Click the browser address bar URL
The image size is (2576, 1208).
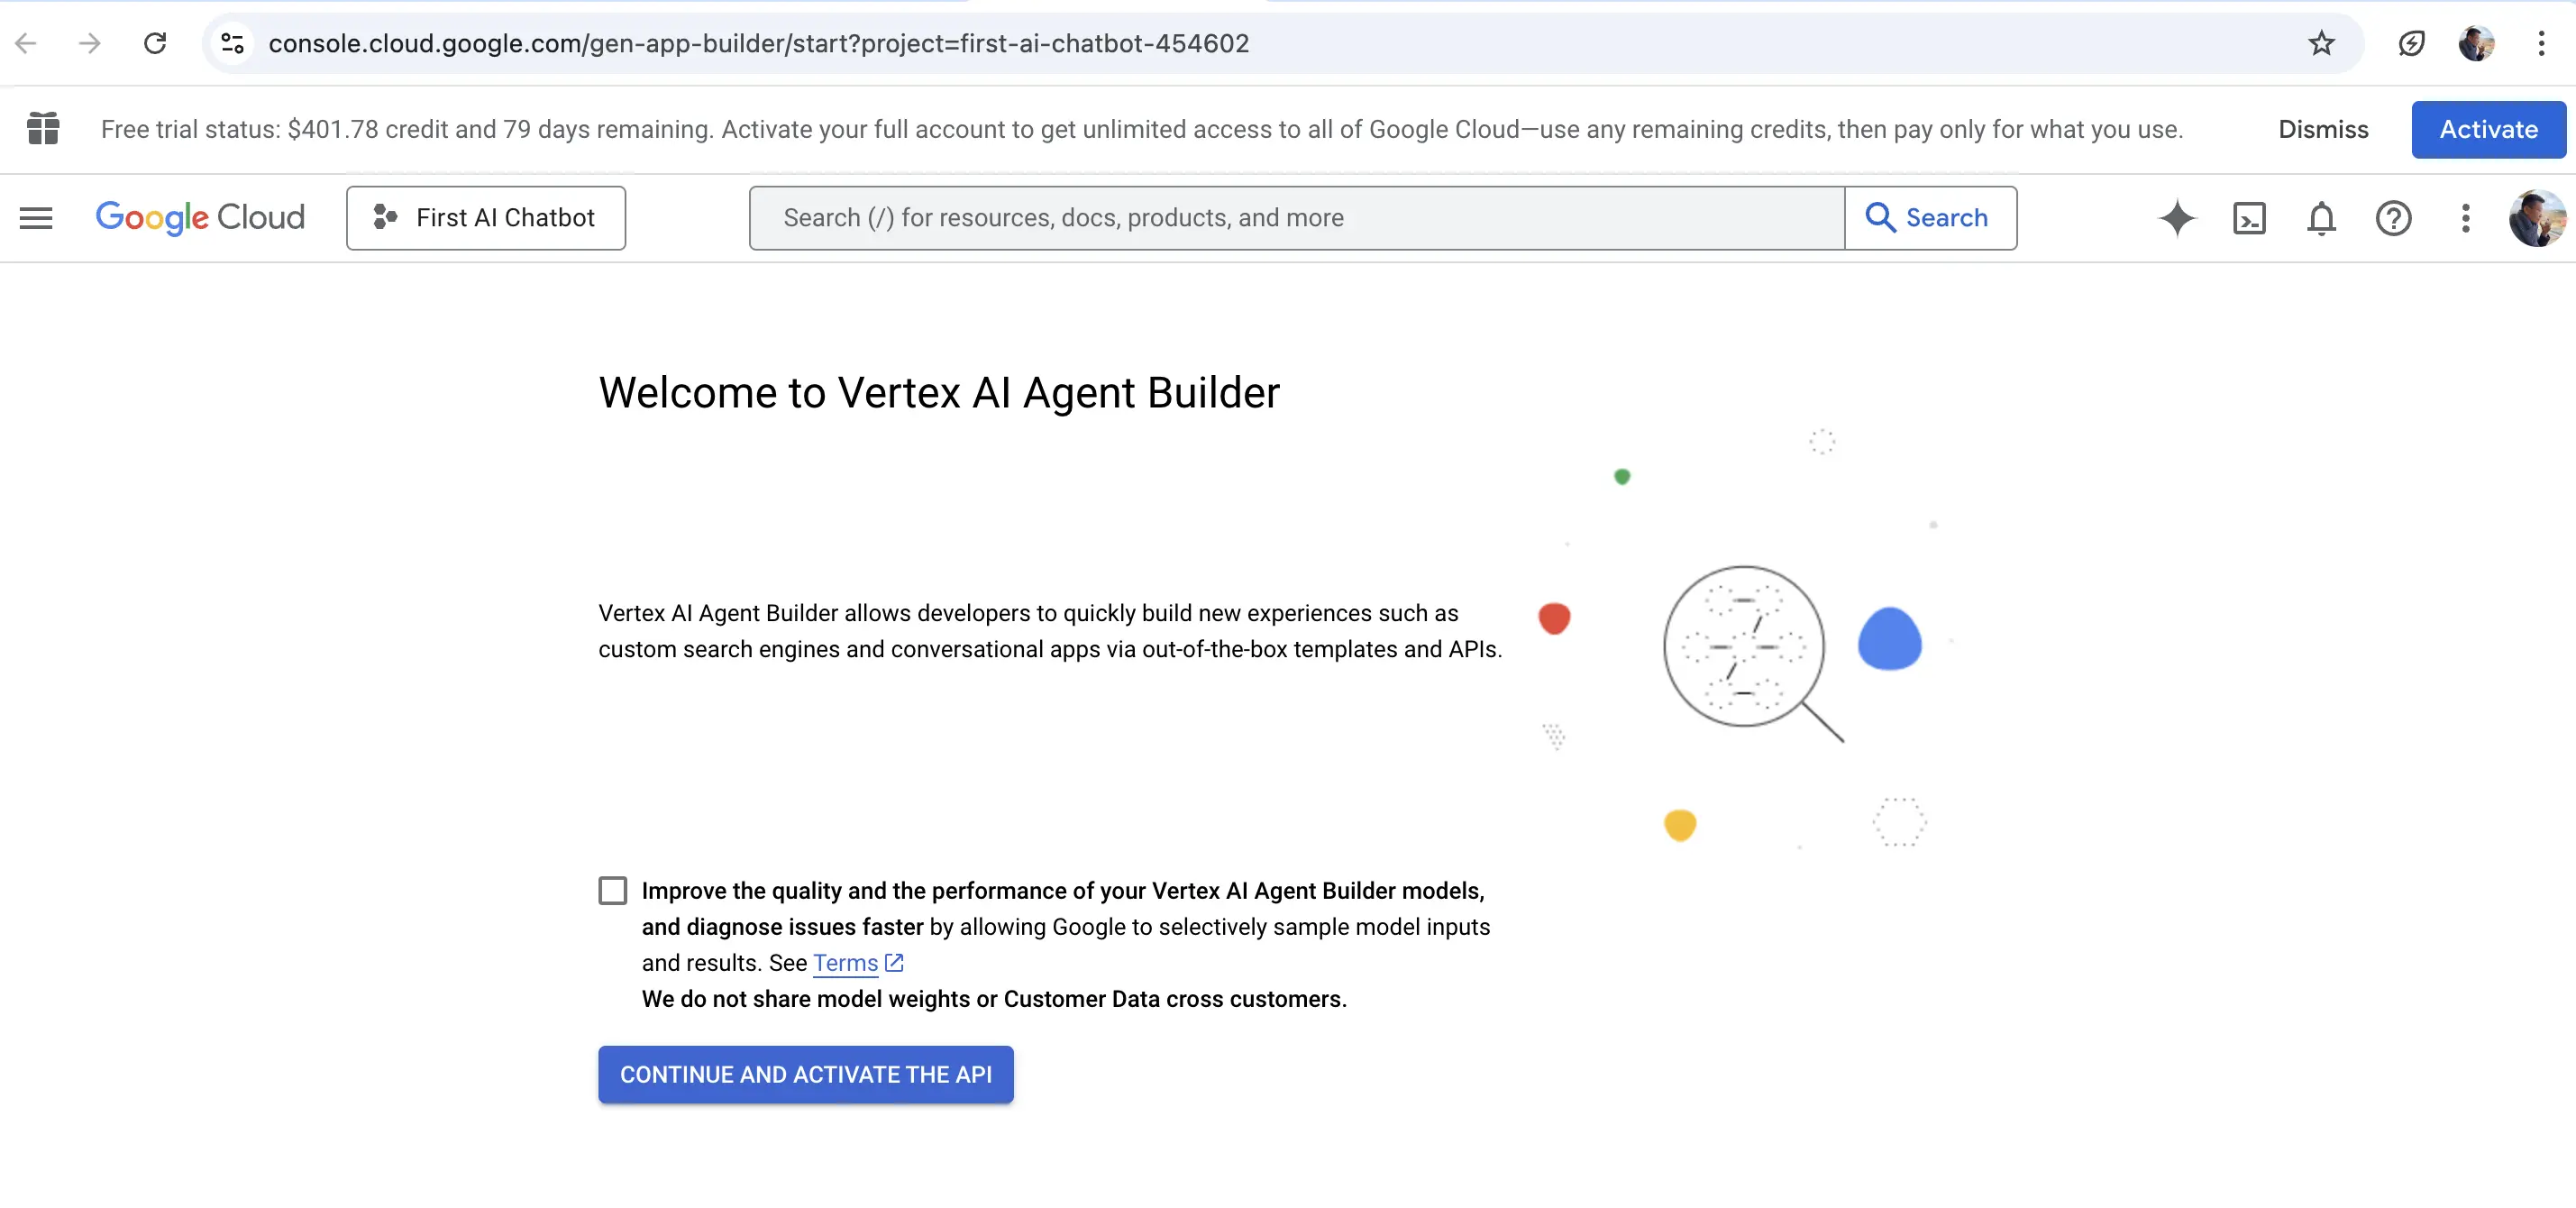pos(758,43)
